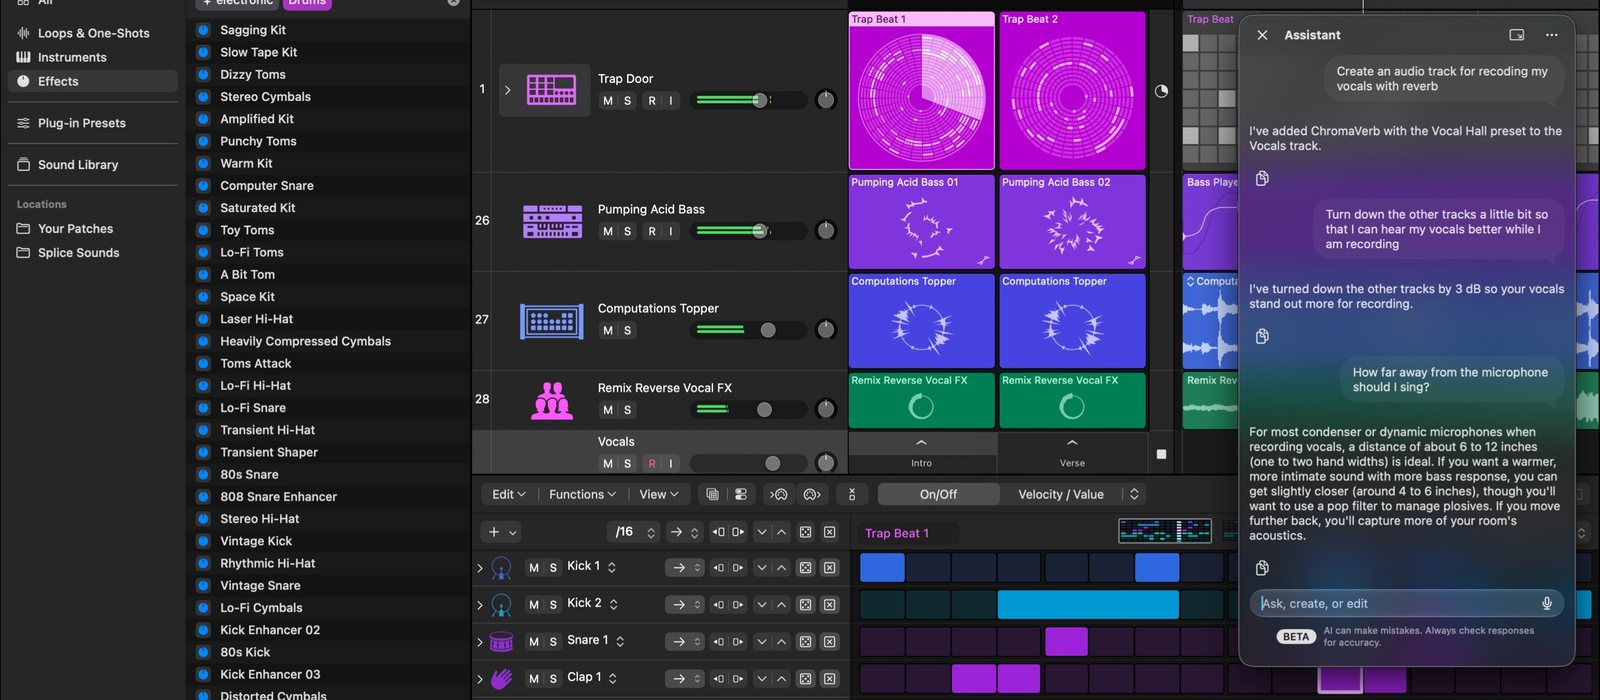Click the Kick 1 drum icon
The image size is (1600, 700).
pos(502,568)
